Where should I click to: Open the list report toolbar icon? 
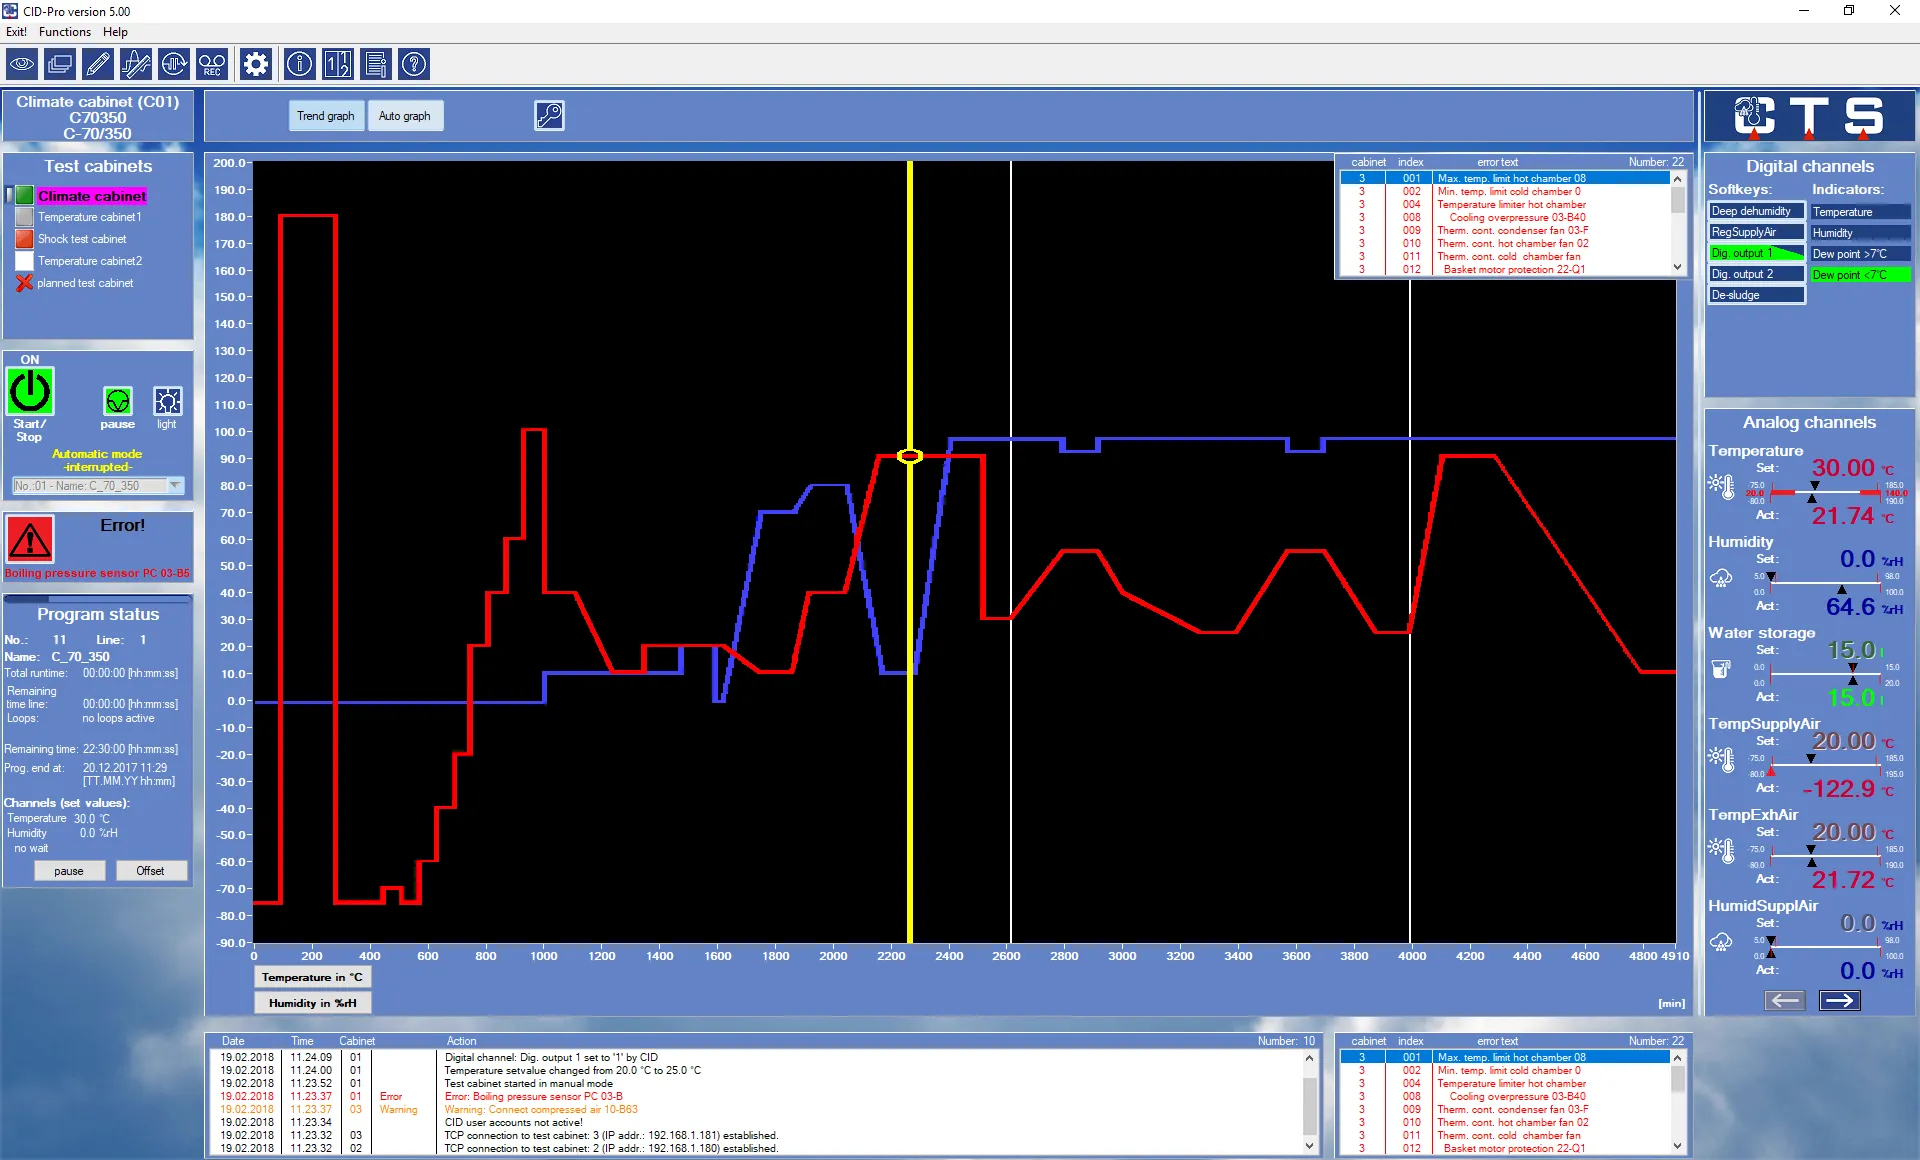click(x=376, y=65)
